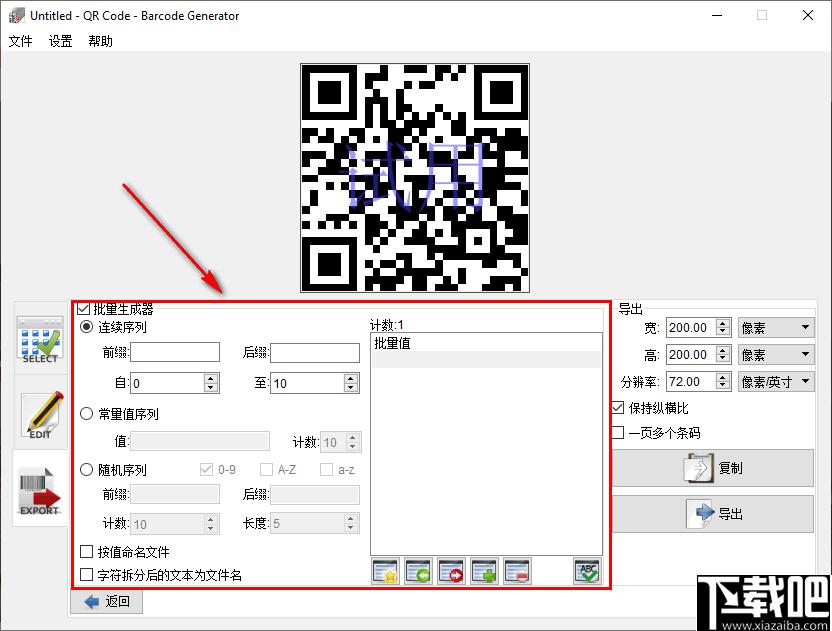The image size is (832, 631).
Task: Open the EXPORT barcode tab
Action: pyautogui.click(x=40, y=489)
